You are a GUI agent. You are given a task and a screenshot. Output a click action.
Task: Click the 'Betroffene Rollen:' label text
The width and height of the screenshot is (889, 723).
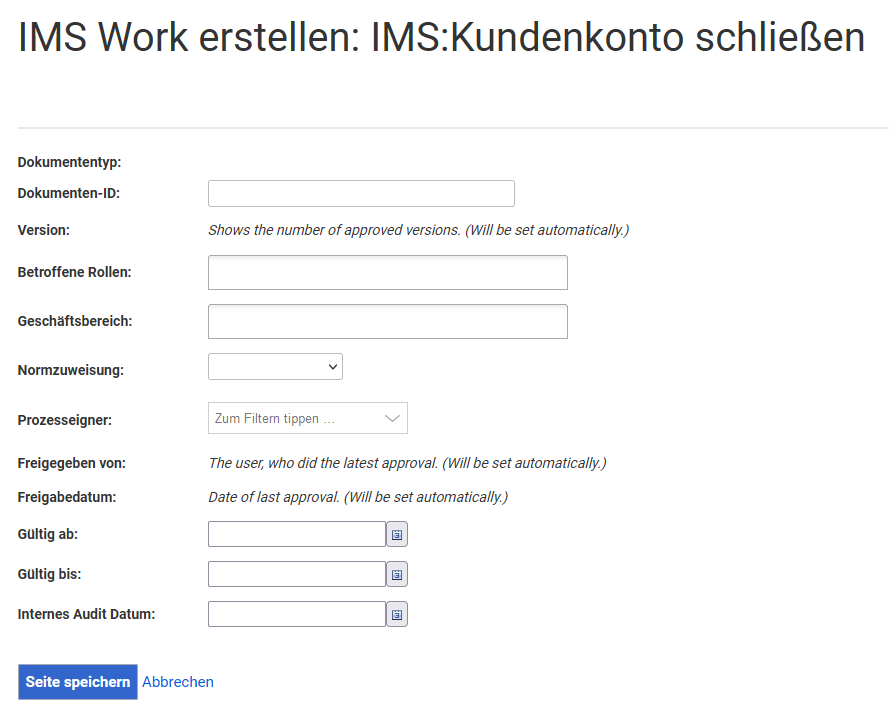(75, 272)
